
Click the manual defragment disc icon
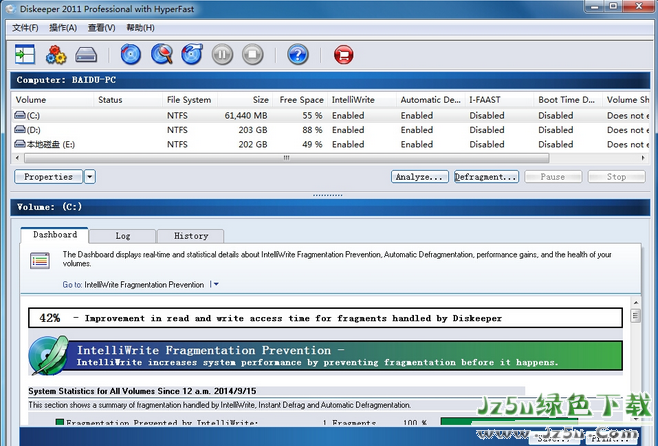[x=192, y=54]
